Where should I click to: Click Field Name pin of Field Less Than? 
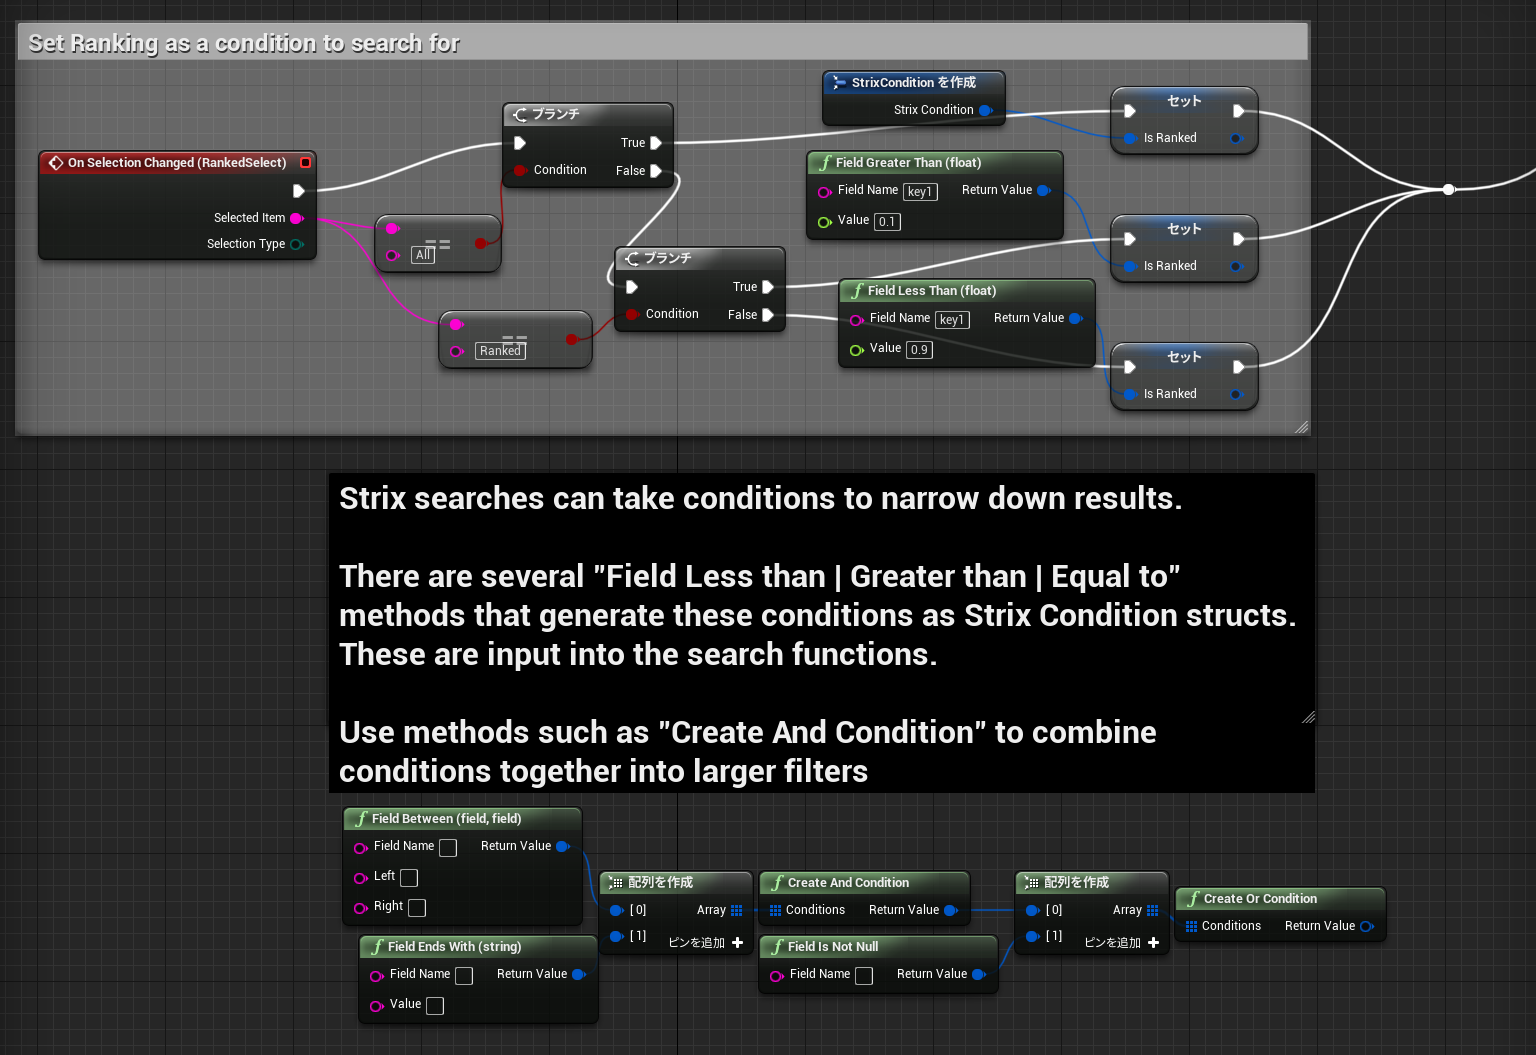point(857,320)
